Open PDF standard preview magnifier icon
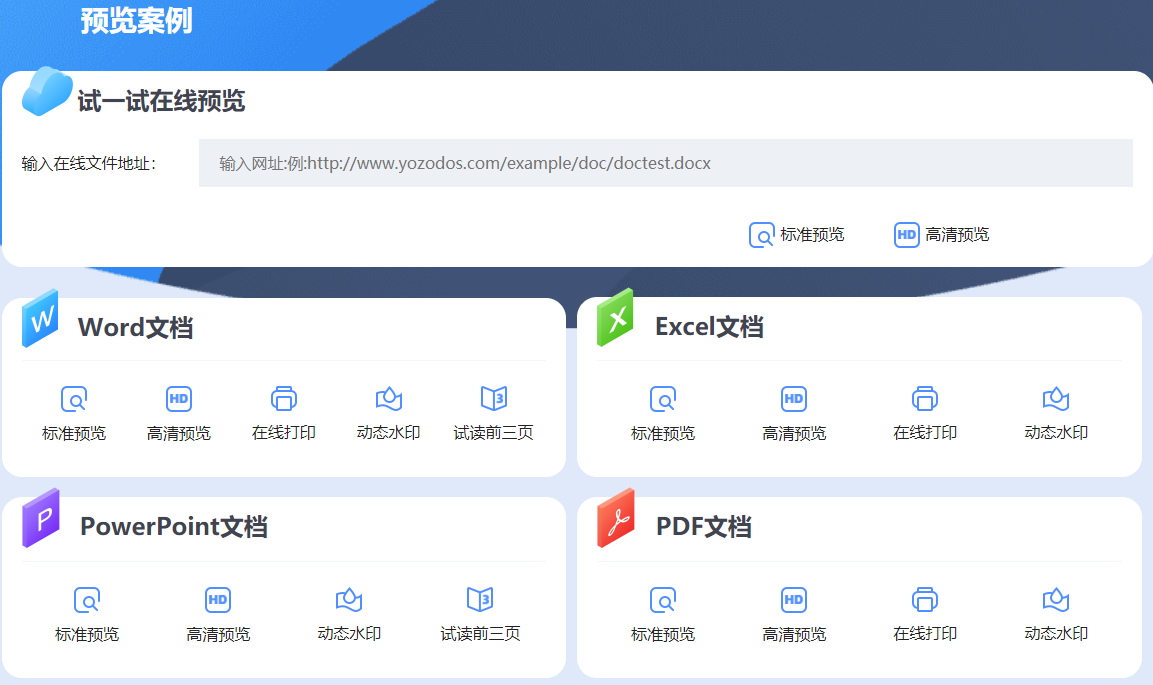1153x685 pixels. [663, 600]
